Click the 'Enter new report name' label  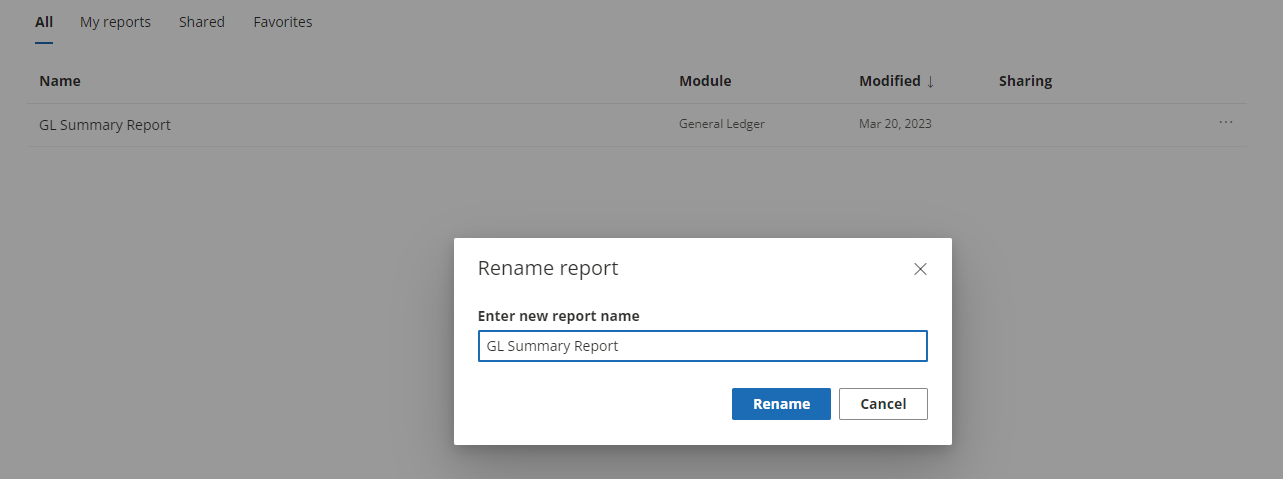(x=558, y=316)
